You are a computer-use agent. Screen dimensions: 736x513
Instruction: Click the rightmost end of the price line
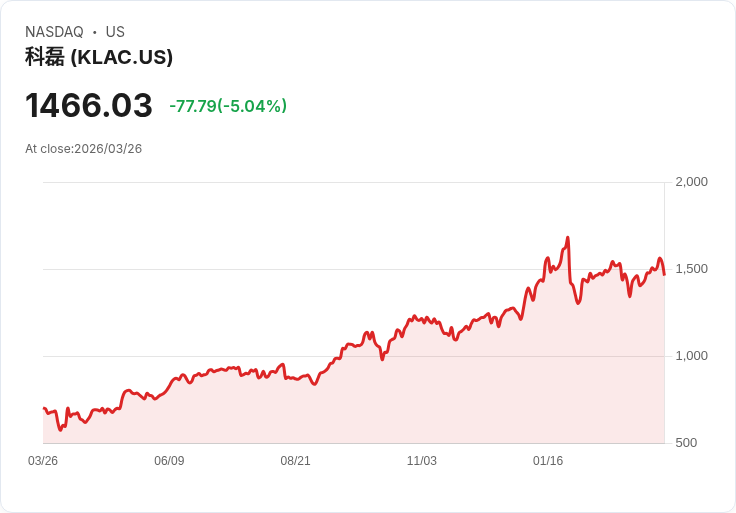coord(664,274)
